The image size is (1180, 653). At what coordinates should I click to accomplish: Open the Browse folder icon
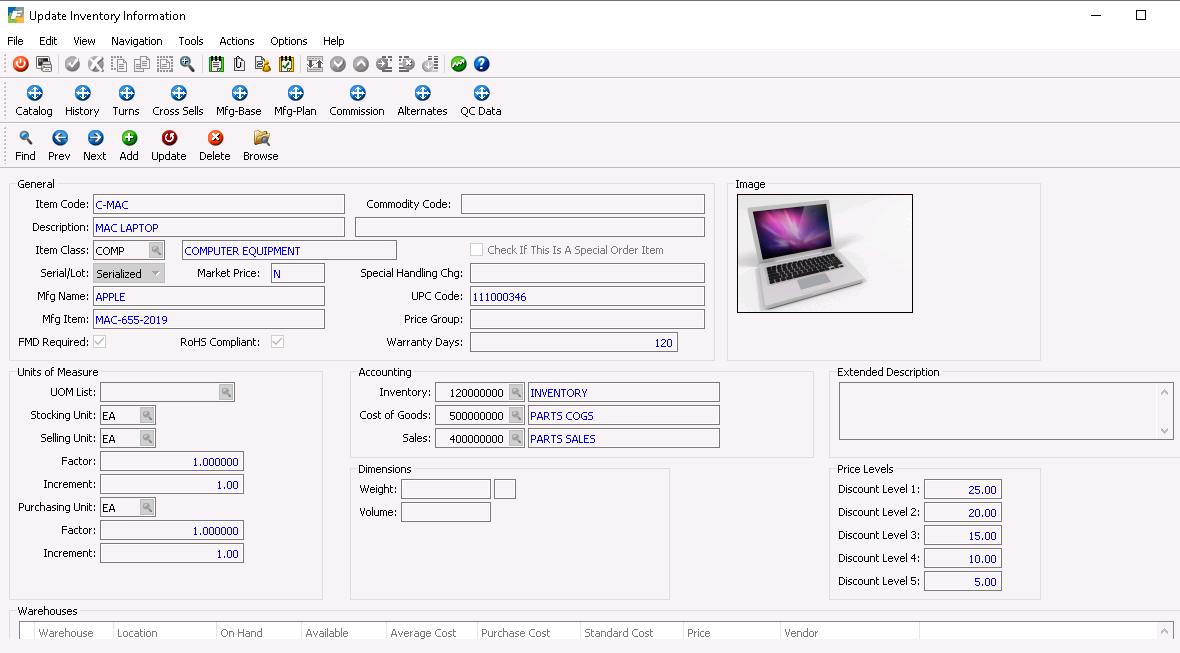click(x=261, y=139)
